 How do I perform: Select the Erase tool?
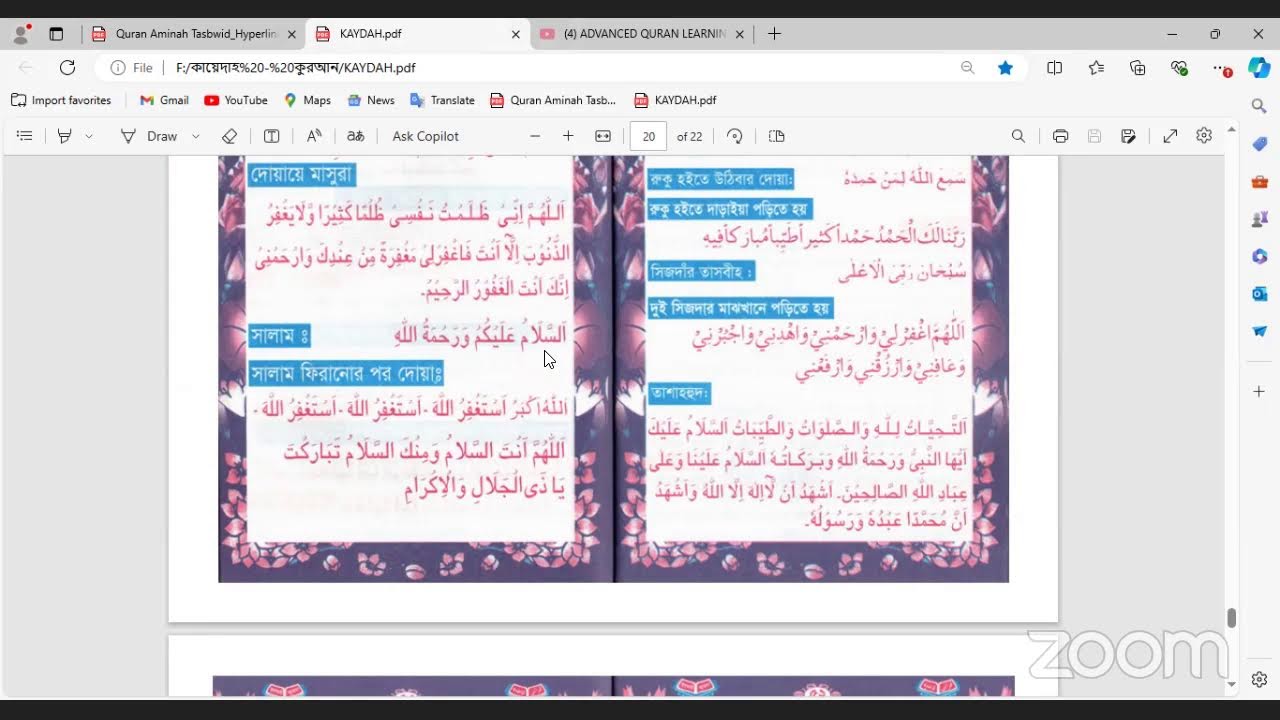point(229,136)
